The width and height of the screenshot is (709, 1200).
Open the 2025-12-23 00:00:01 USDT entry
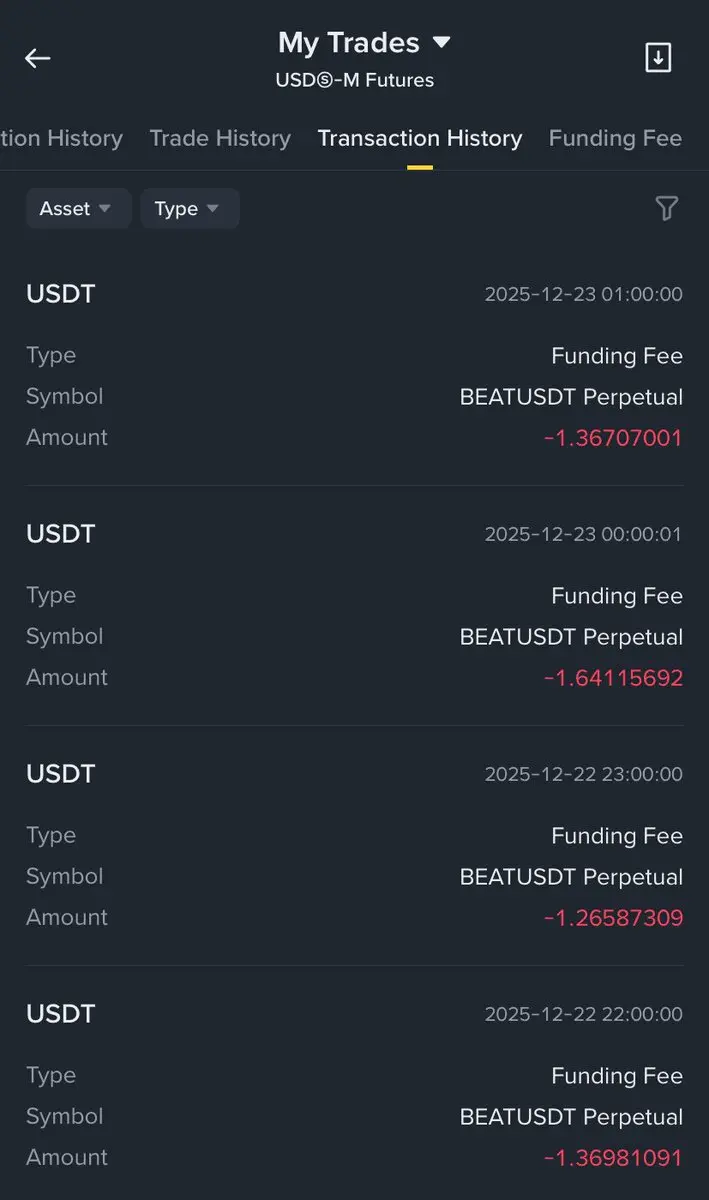(x=355, y=606)
